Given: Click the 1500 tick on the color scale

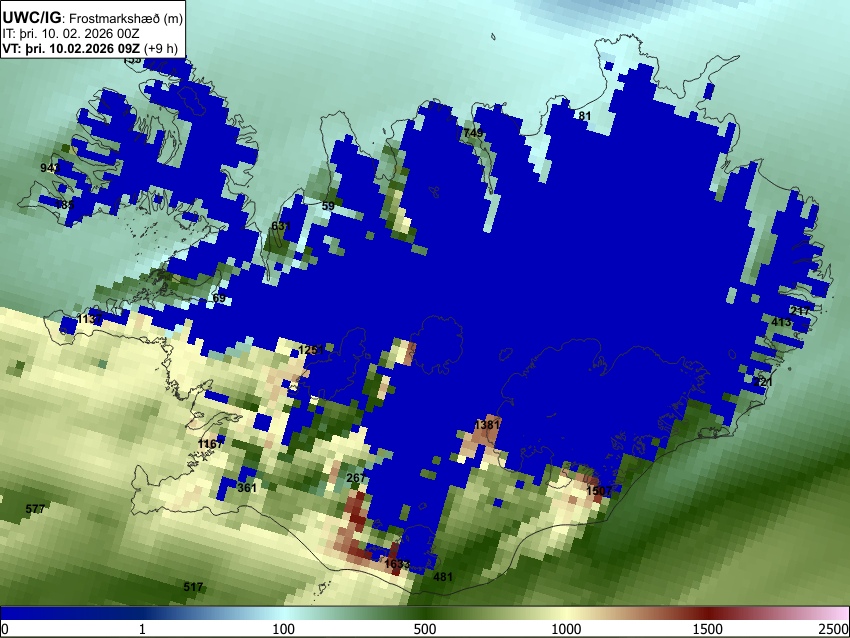Looking at the screenshot, I should point(707,629).
